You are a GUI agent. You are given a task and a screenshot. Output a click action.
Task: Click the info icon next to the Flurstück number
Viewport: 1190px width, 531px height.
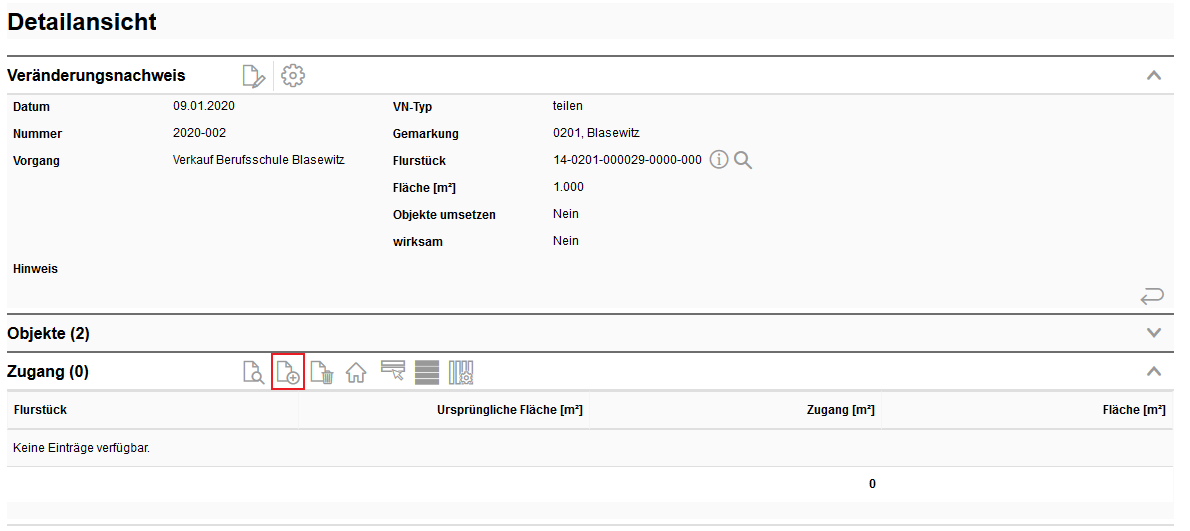[719, 160]
